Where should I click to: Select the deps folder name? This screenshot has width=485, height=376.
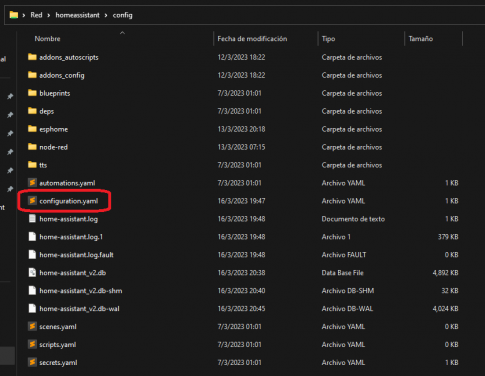[x=47, y=111]
